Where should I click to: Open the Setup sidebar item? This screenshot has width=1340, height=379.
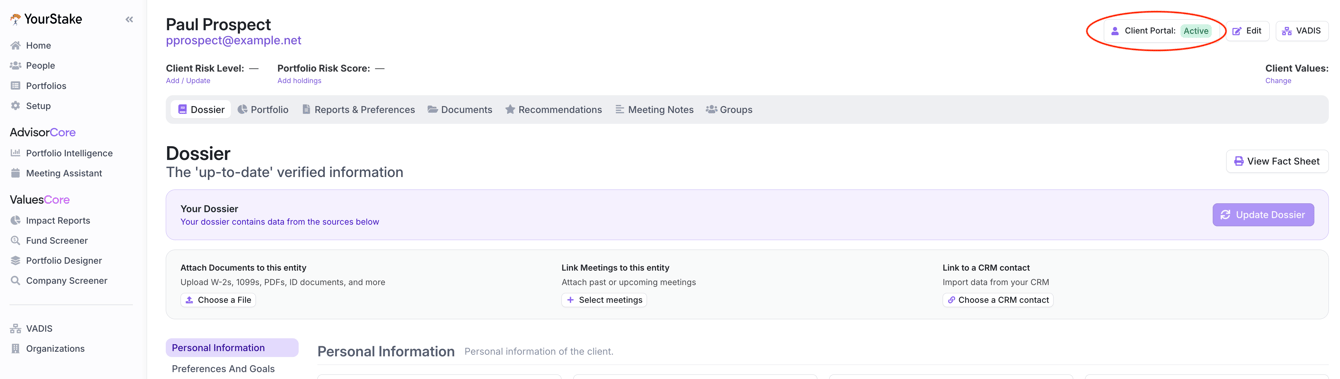pos(38,105)
